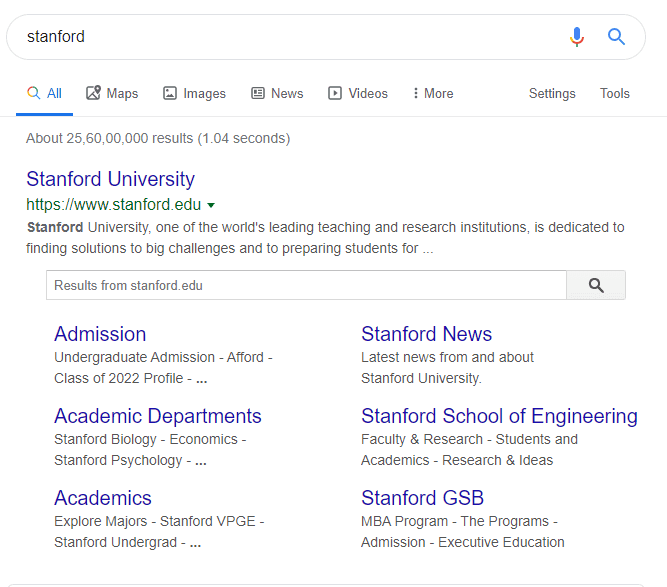Open Stanford School of Engineering link

tap(499, 416)
